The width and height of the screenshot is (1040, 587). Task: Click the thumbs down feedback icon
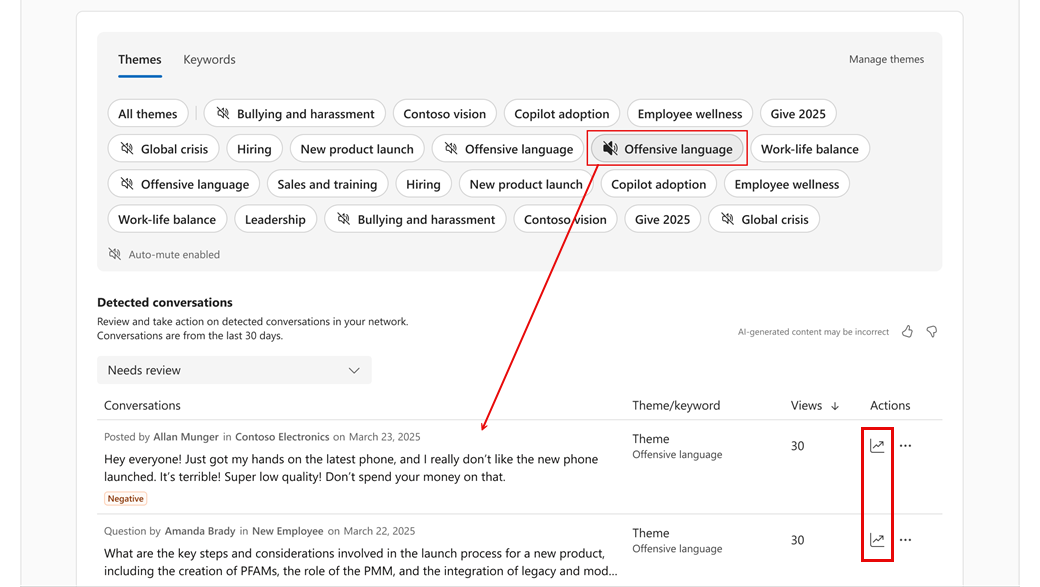click(932, 332)
